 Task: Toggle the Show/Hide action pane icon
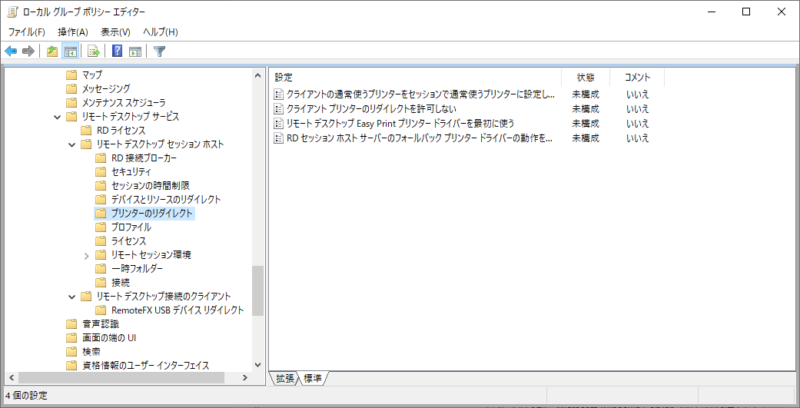[x=135, y=51]
